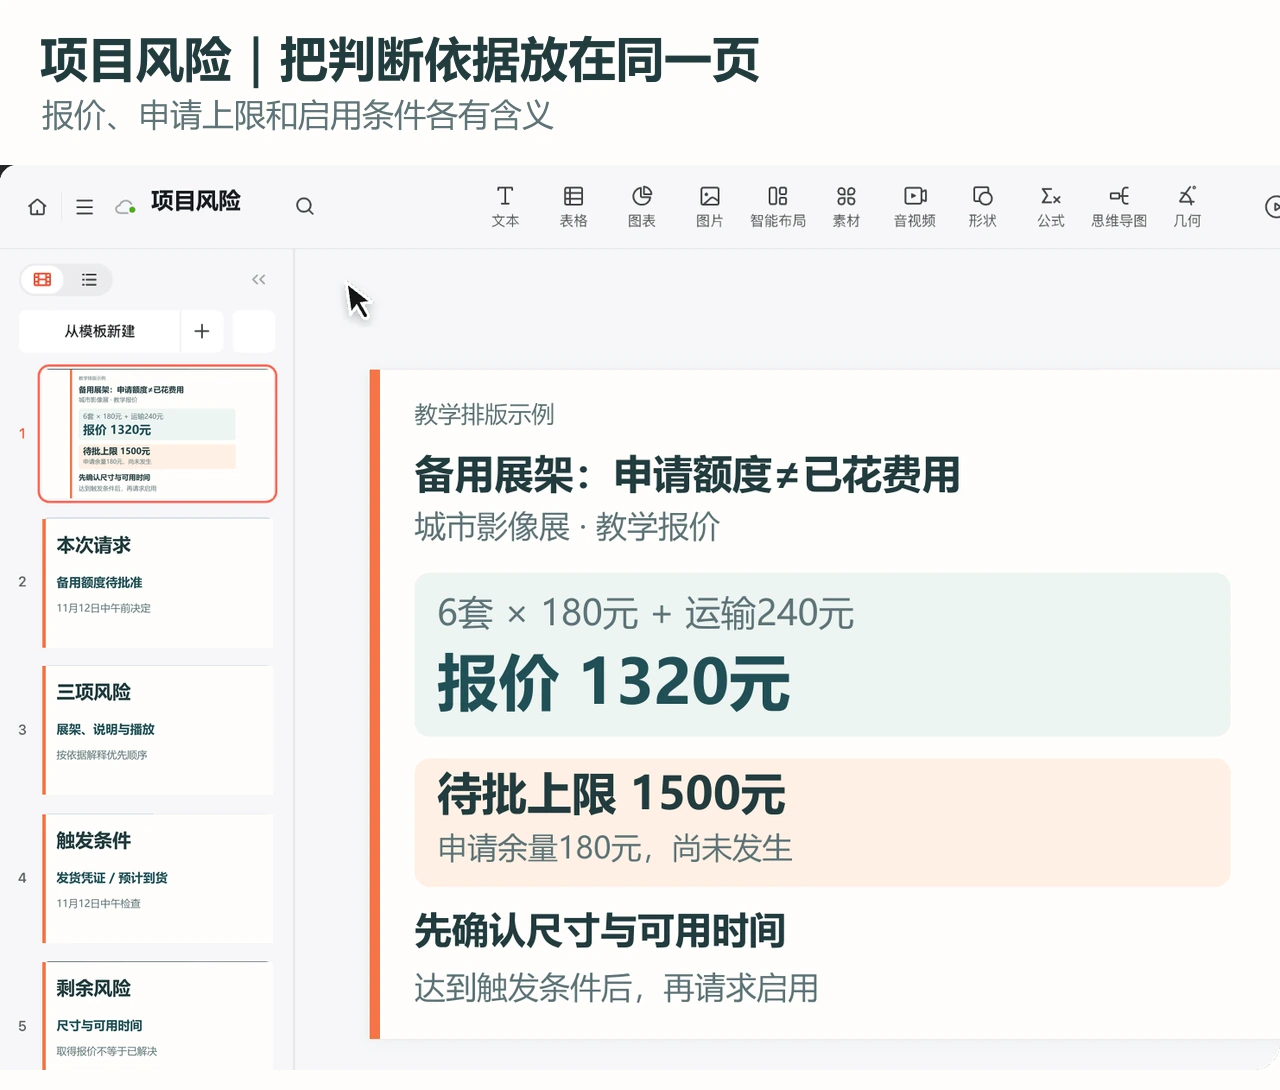Select slide 1 thumbnail 备用展架
1280x1090 pixels.
pos(157,434)
